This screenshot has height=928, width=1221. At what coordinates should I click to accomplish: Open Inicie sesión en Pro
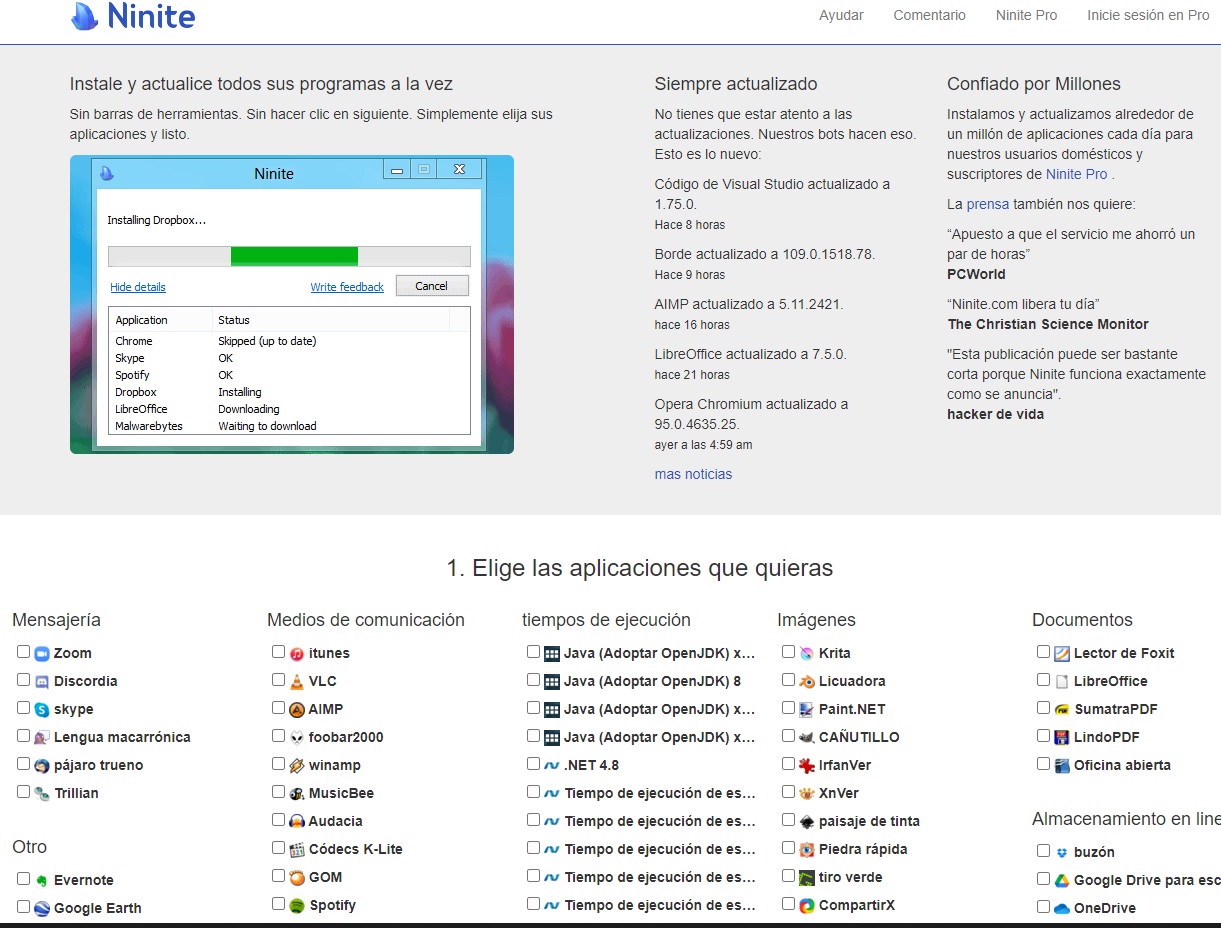(1148, 15)
